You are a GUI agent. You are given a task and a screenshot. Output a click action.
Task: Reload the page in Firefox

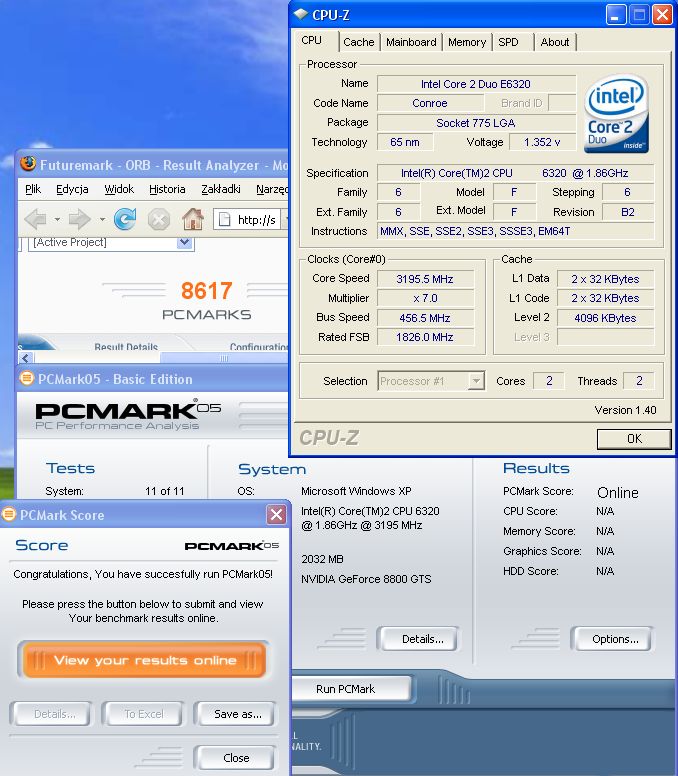click(125, 219)
